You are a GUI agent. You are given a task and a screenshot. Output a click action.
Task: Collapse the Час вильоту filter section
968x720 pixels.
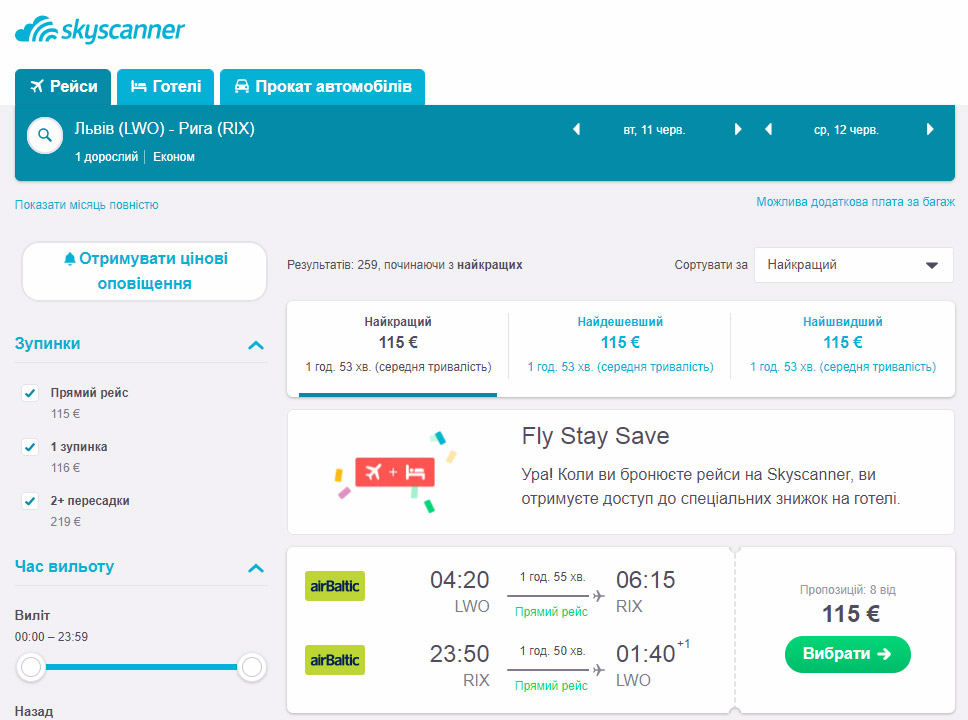pyautogui.click(x=256, y=567)
